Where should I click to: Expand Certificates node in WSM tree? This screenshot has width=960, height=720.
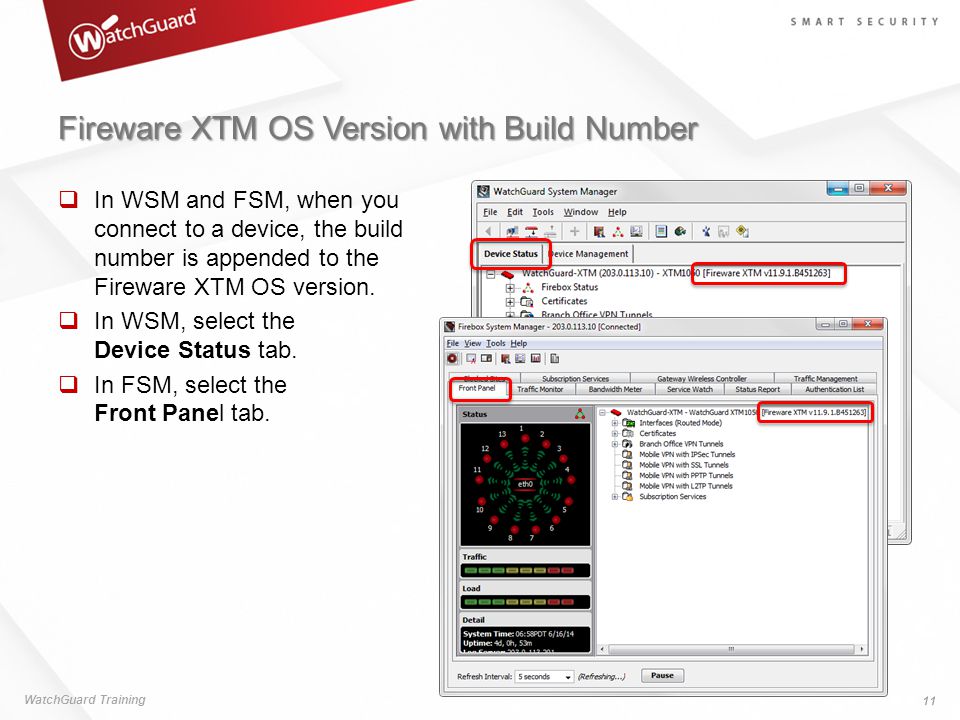510,301
